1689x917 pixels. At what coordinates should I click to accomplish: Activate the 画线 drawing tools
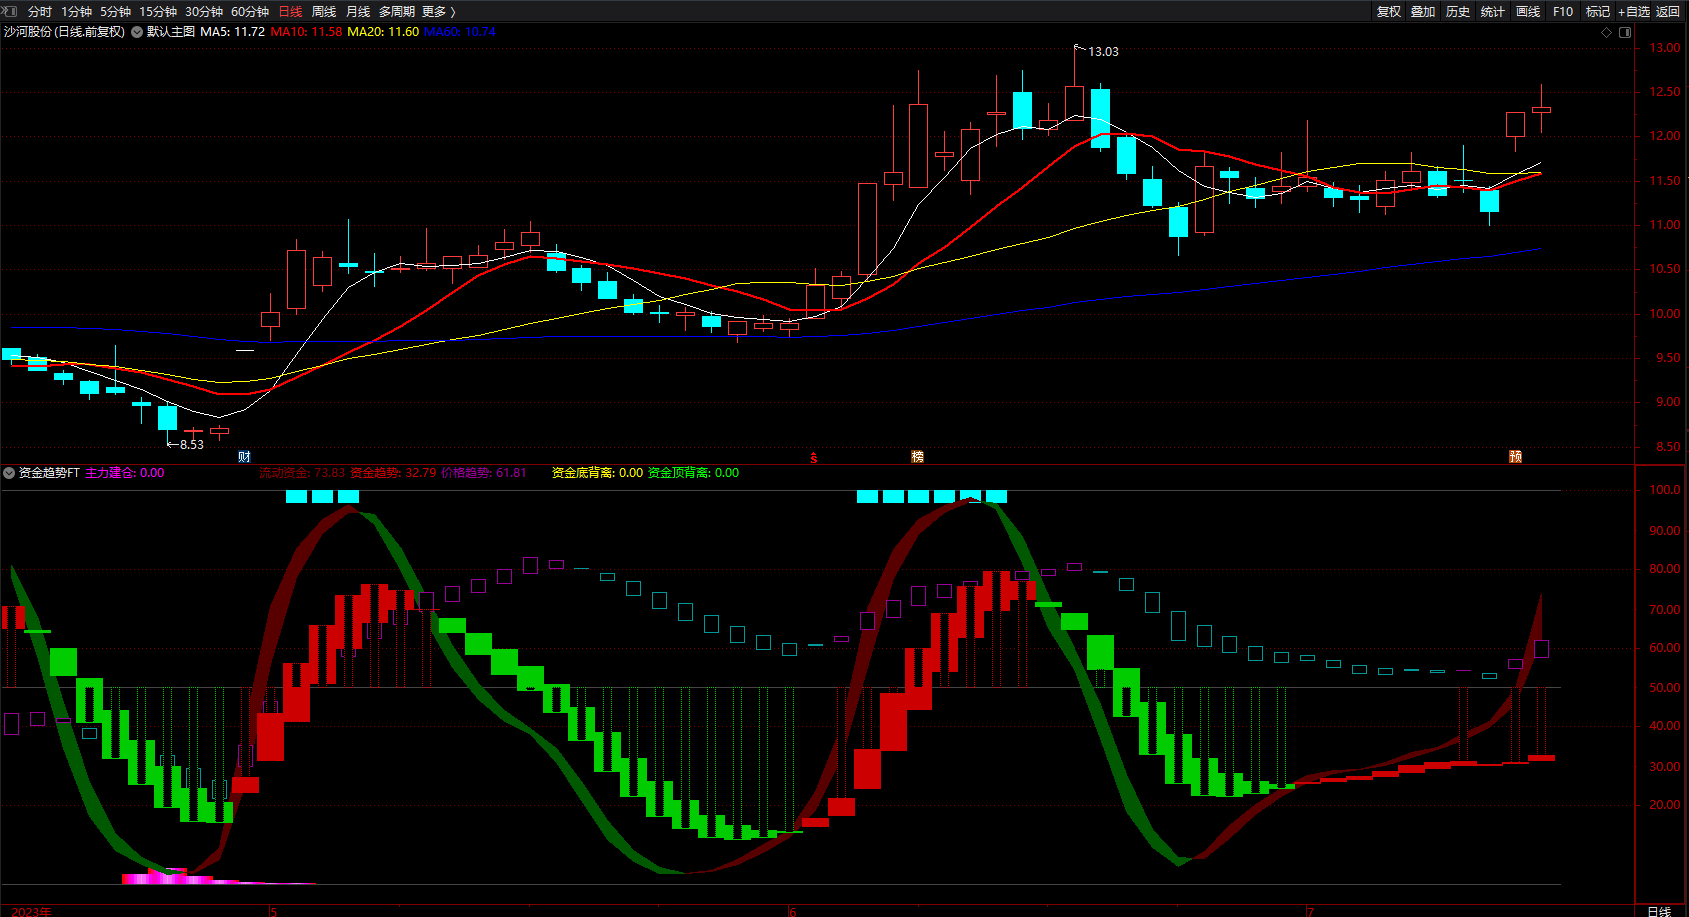(x=1528, y=12)
